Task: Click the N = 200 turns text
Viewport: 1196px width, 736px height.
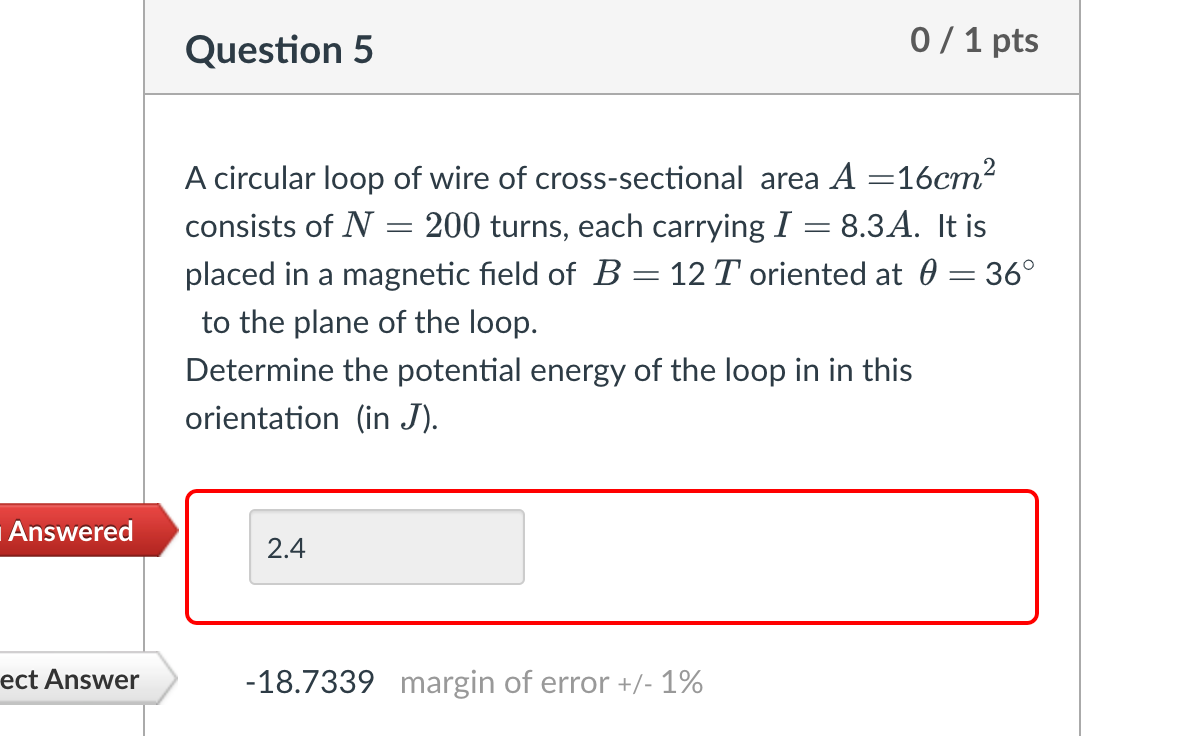Action: (448, 225)
